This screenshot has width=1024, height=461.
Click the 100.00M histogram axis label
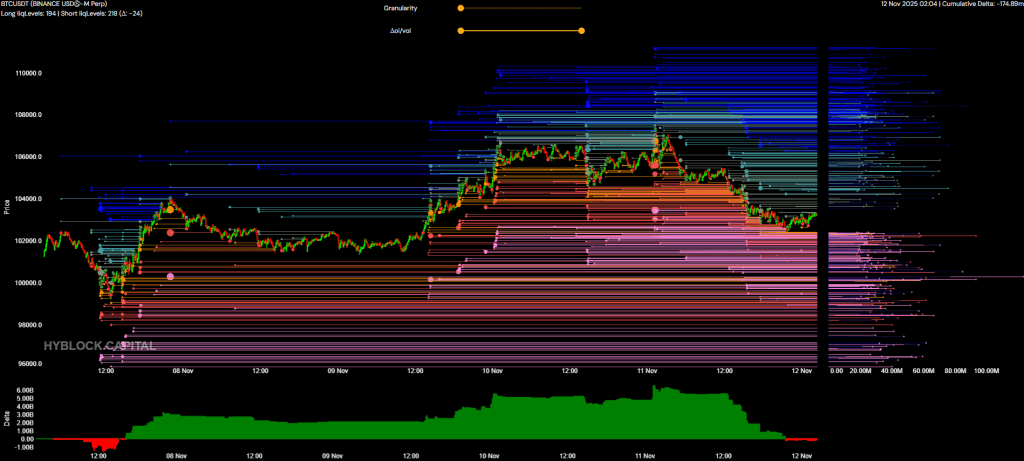point(986,371)
